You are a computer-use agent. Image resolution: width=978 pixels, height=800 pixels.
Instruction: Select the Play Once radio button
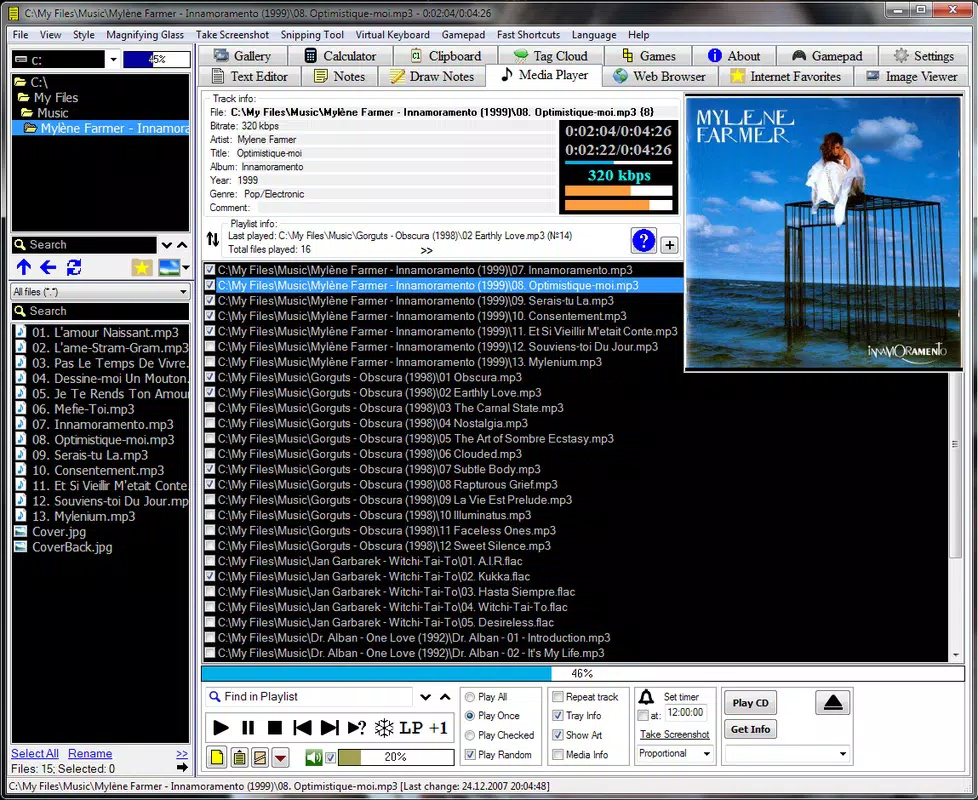(470, 716)
